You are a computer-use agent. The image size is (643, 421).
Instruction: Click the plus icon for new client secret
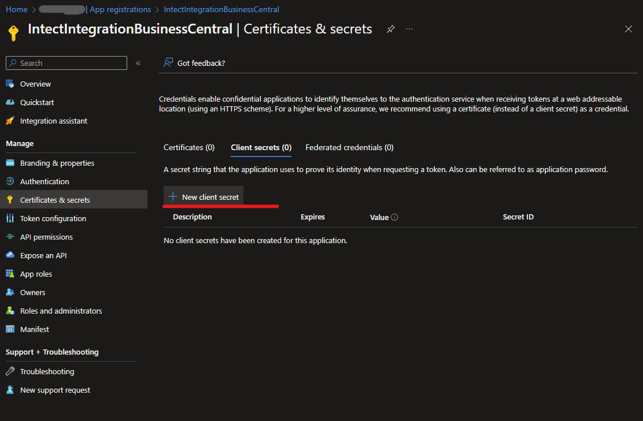click(x=173, y=197)
